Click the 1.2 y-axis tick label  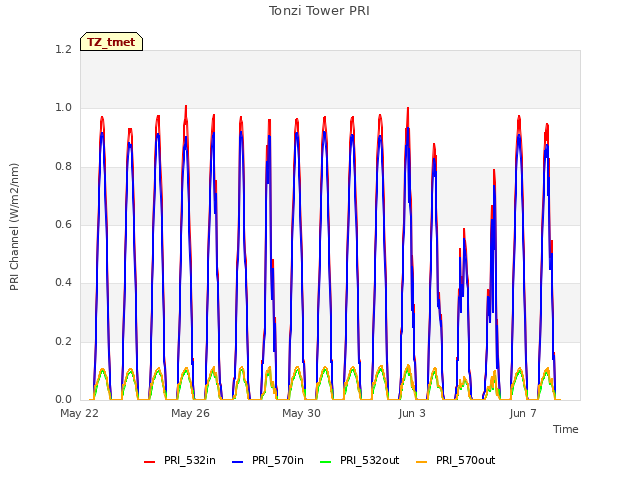tap(63, 49)
